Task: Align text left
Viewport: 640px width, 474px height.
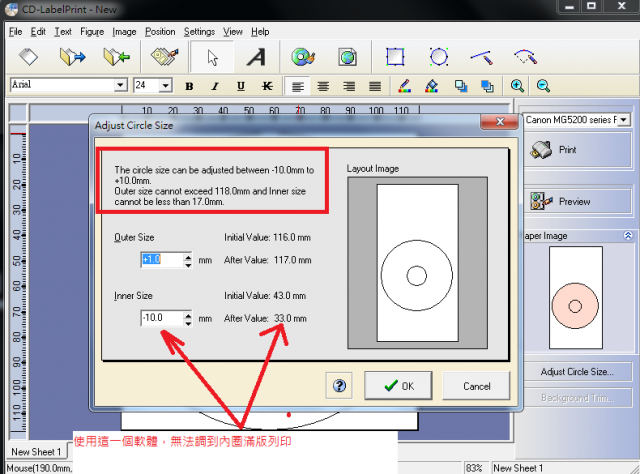Action: point(298,86)
